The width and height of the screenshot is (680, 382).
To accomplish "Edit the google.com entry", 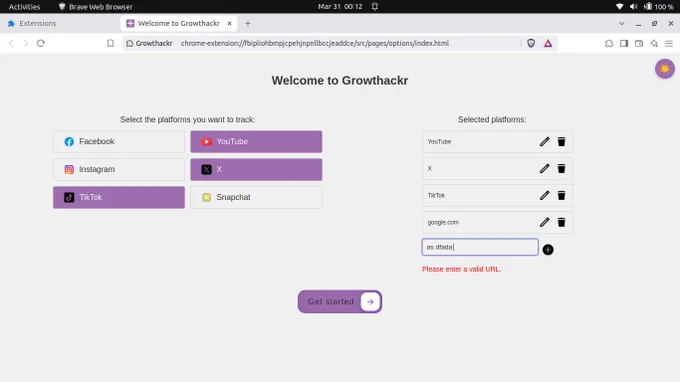I will coord(544,222).
